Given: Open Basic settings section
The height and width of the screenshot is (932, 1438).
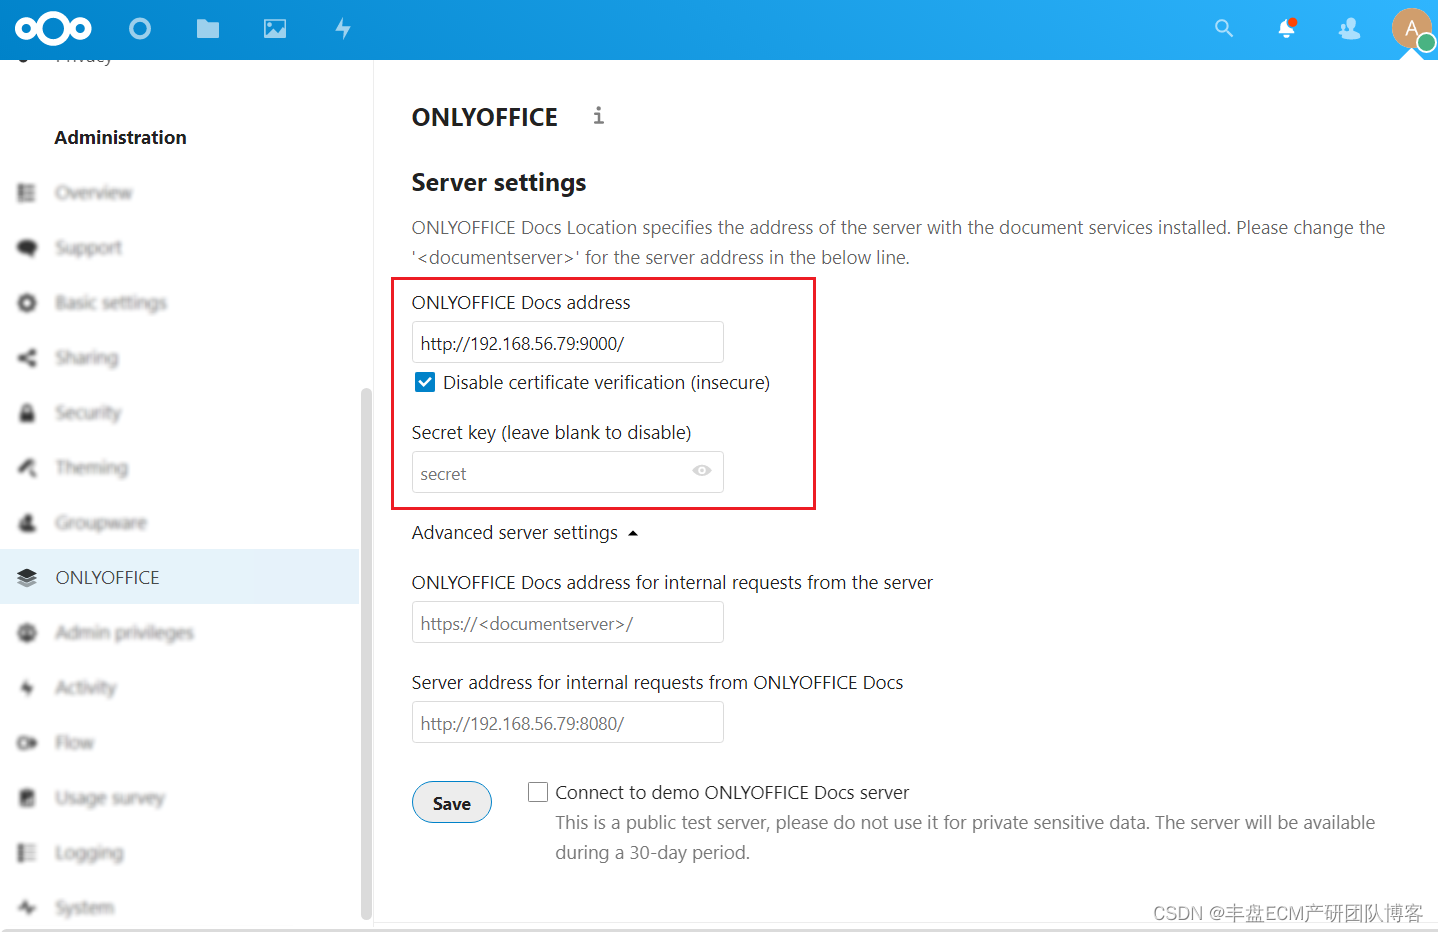Looking at the screenshot, I should tap(111, 302).
